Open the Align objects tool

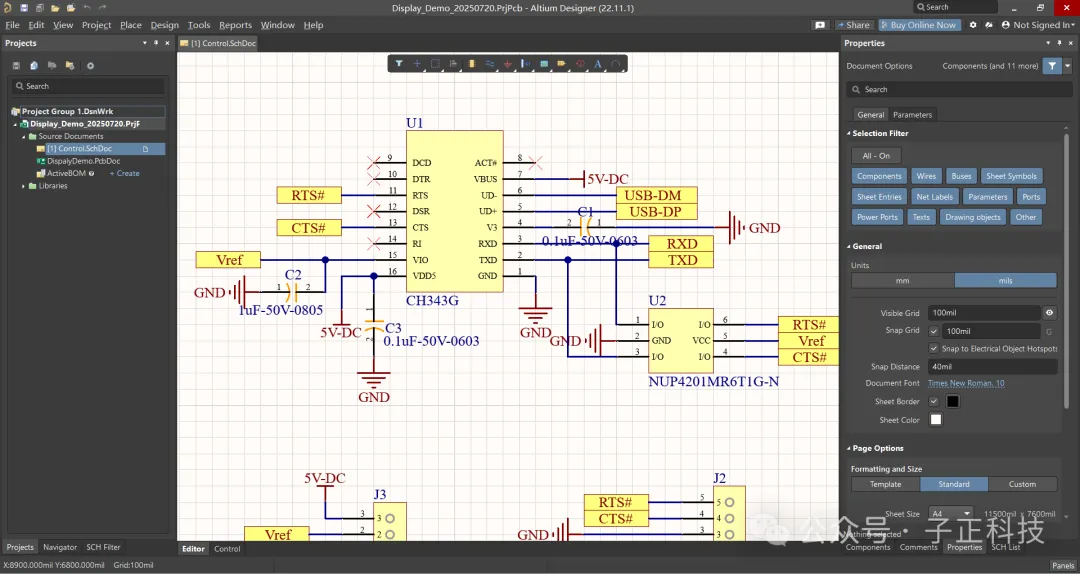pos(453,64)
